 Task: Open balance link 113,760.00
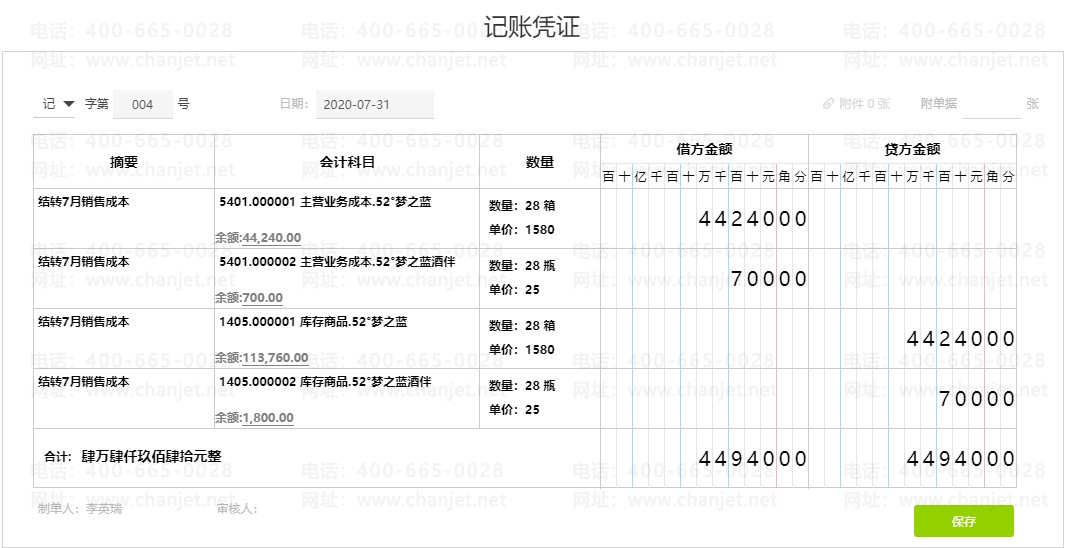pos(275,357)
